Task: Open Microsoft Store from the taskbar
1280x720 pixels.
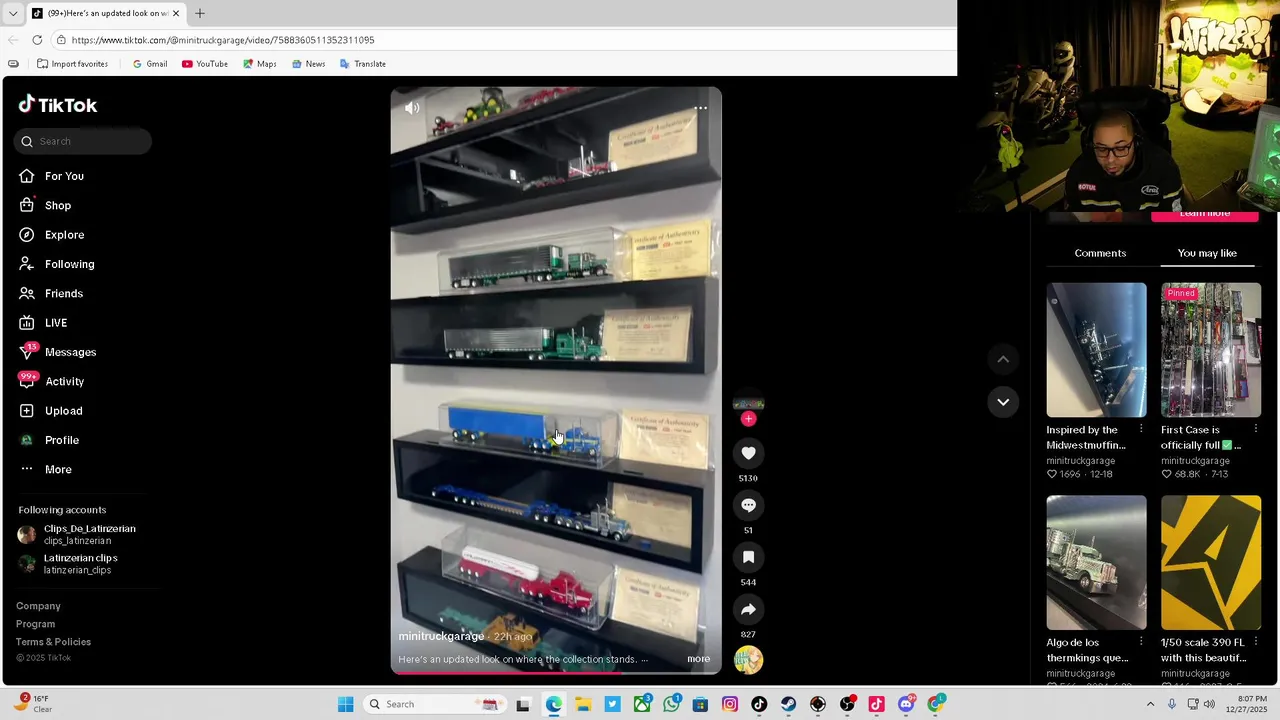Action: click(701, 704)
